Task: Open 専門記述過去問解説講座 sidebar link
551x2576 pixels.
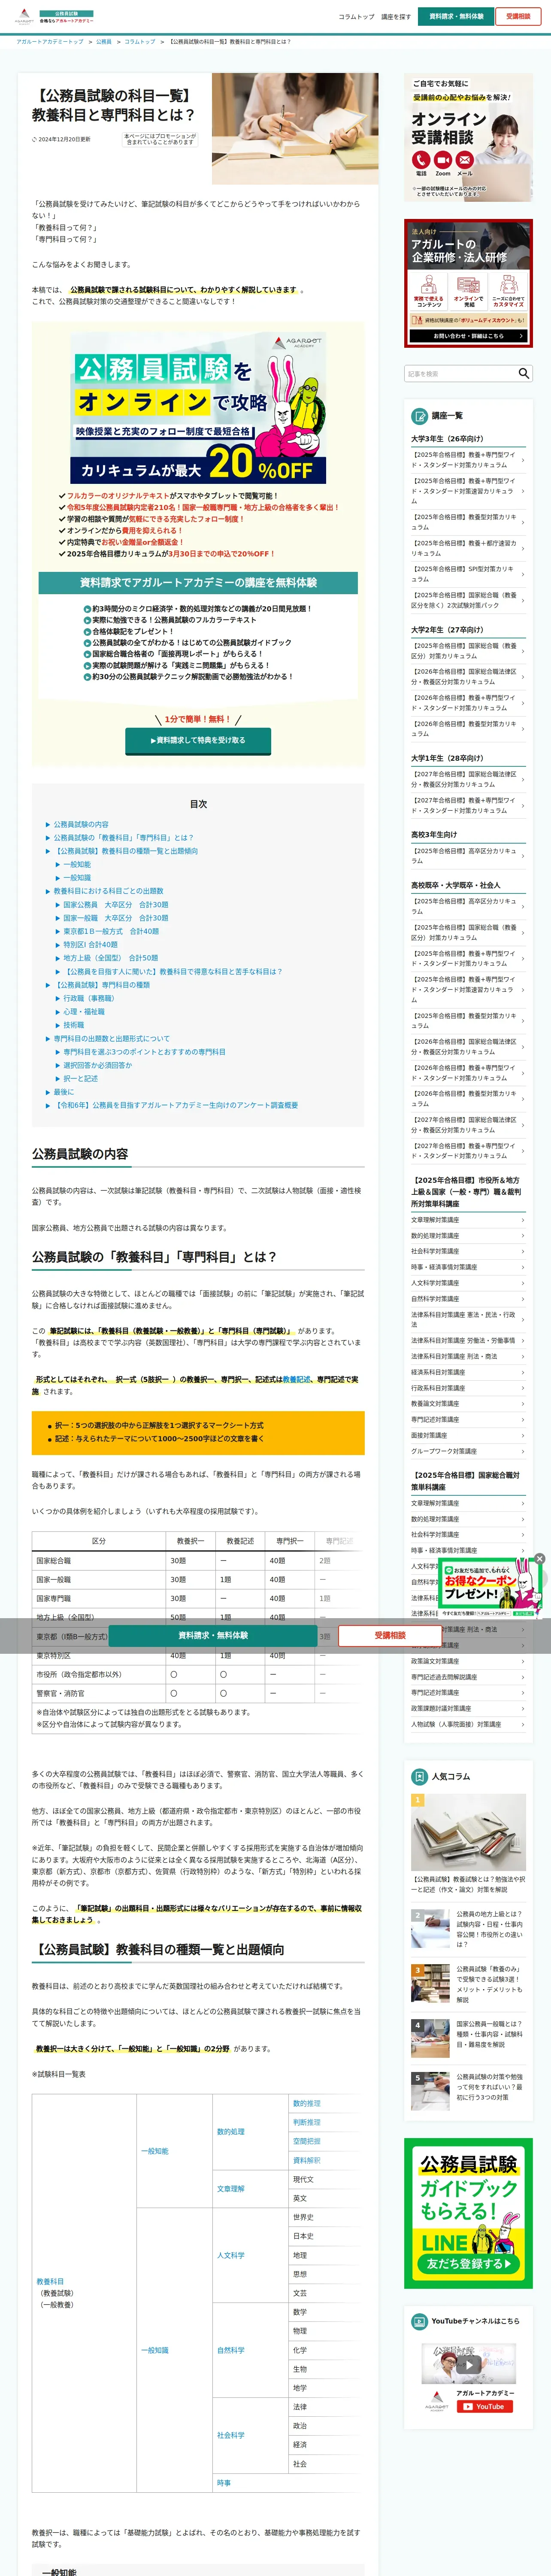Action: pyautogui.click(x=468, y=1677)
